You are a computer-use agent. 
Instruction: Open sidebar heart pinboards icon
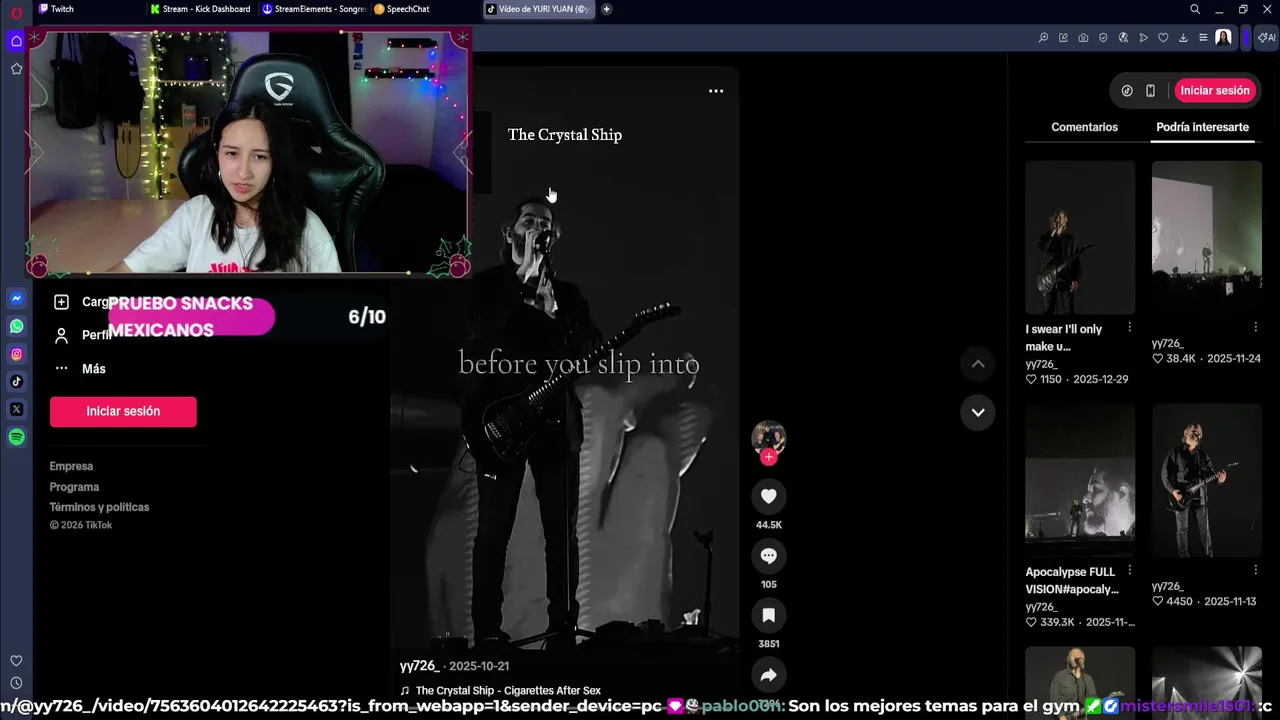pos(16,661)
